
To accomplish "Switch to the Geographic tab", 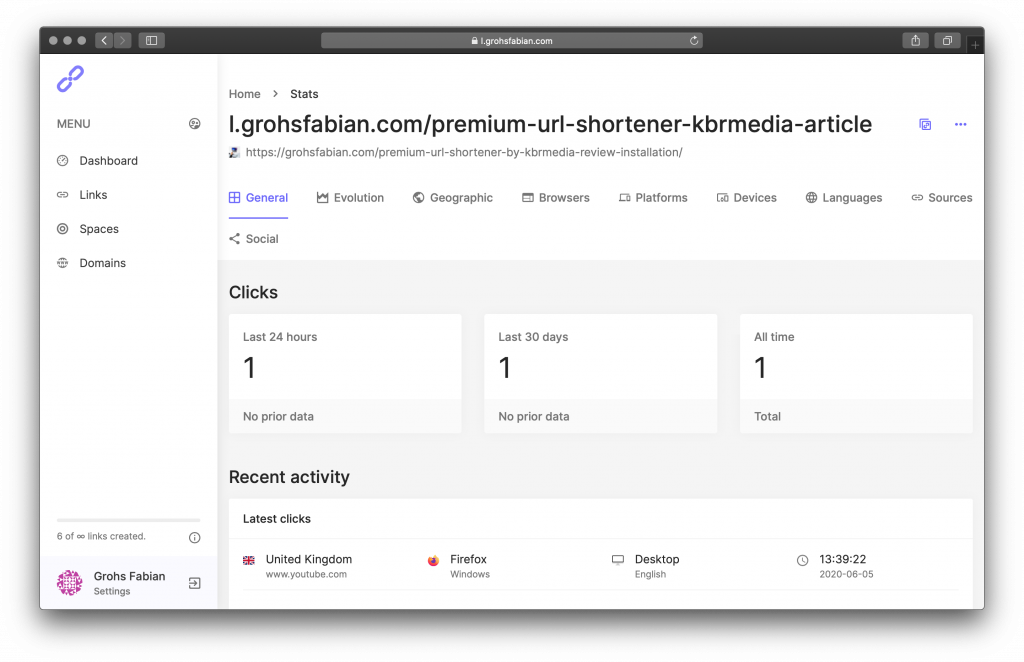I will (453, 198).
